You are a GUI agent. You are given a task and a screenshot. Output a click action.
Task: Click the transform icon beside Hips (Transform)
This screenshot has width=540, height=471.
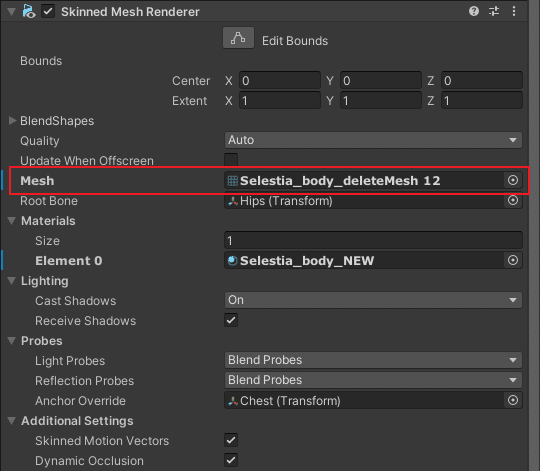(232, 201)
